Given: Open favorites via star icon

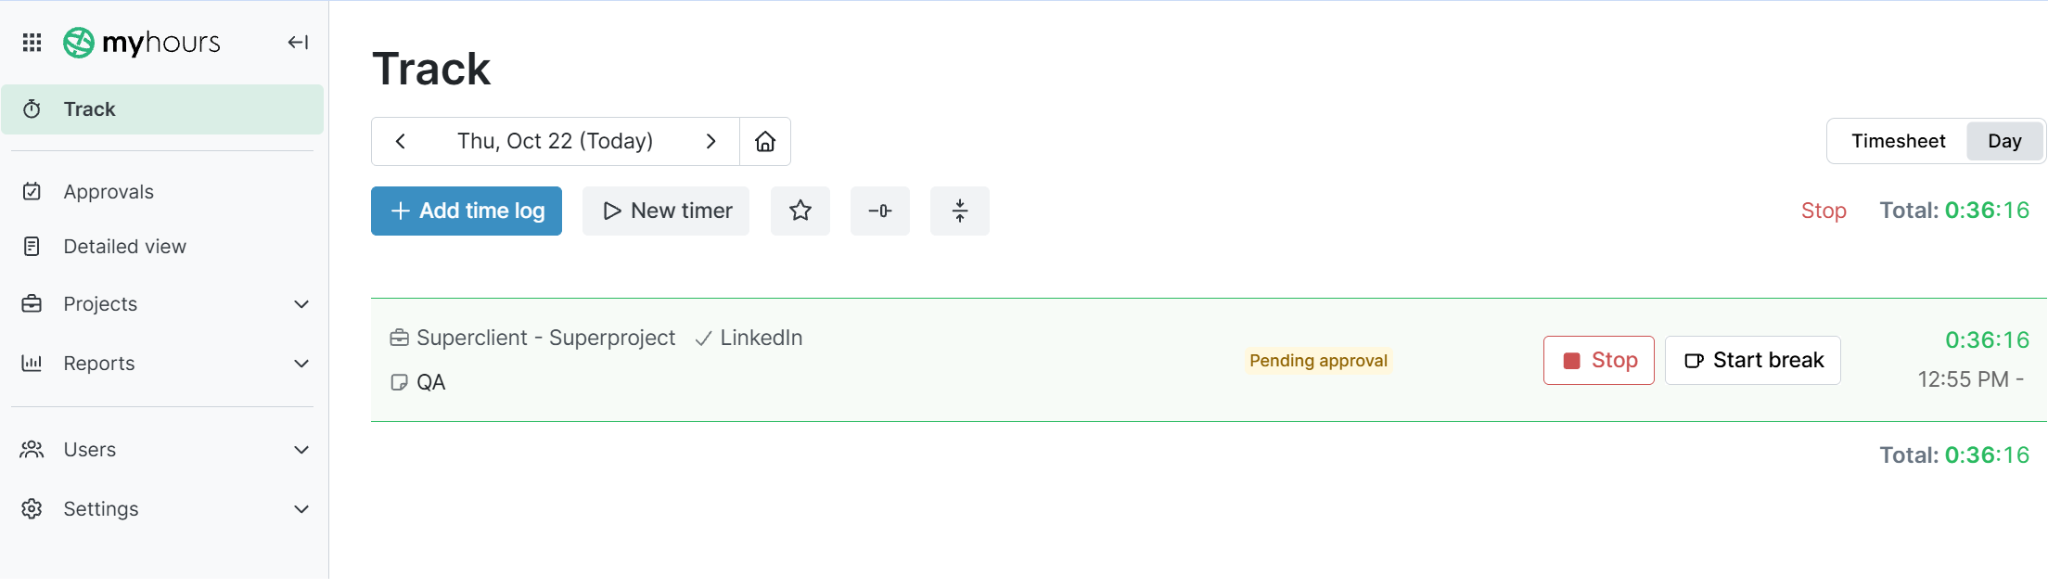Looking at the screenshot, I should click(x=800, y=211).
